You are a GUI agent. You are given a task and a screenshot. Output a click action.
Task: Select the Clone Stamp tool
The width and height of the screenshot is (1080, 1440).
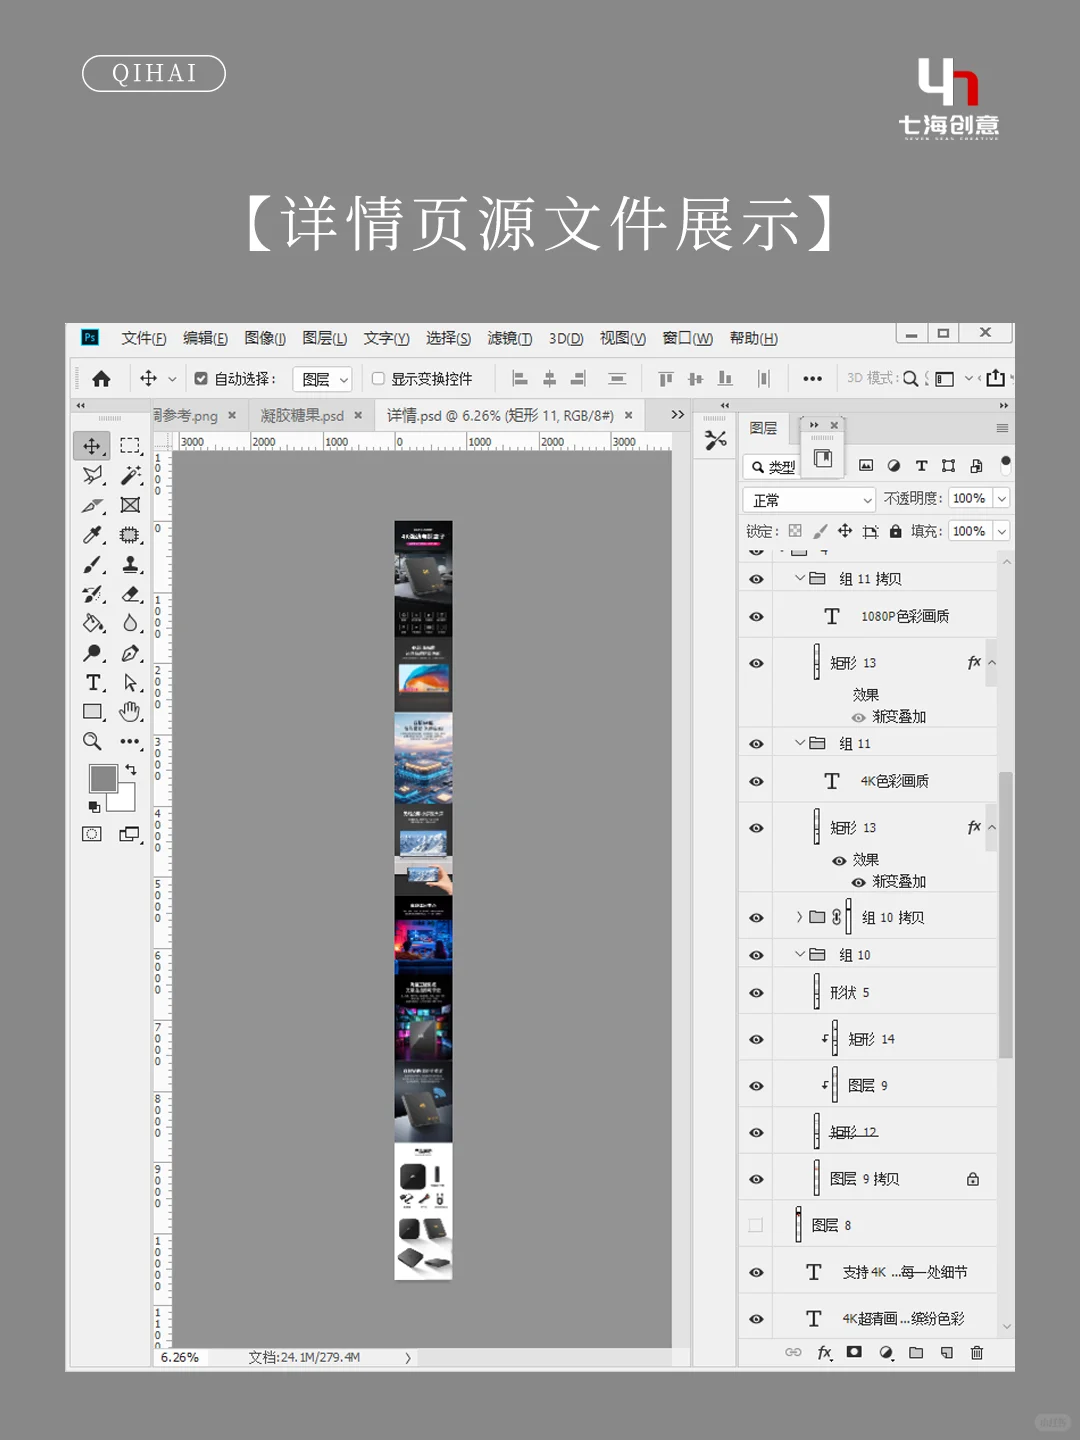131,564
